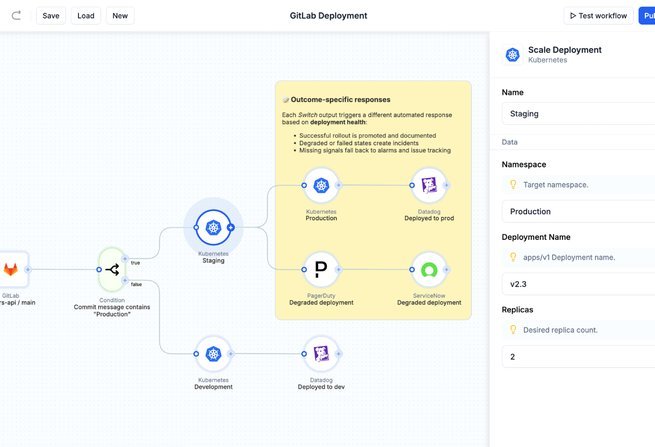Click the Test workflow button
This screenshot has width=655, height=447.
click(x=598, y=16)
